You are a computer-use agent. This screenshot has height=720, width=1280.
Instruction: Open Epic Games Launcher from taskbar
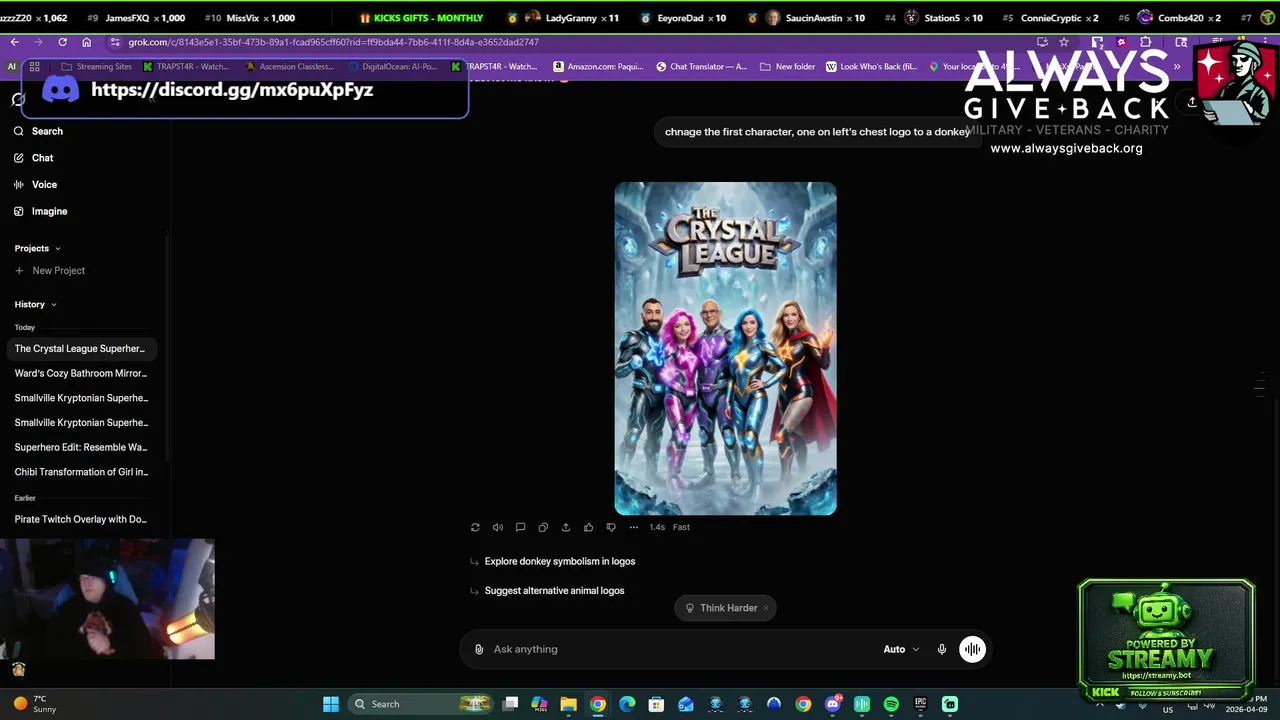(920, 704)
